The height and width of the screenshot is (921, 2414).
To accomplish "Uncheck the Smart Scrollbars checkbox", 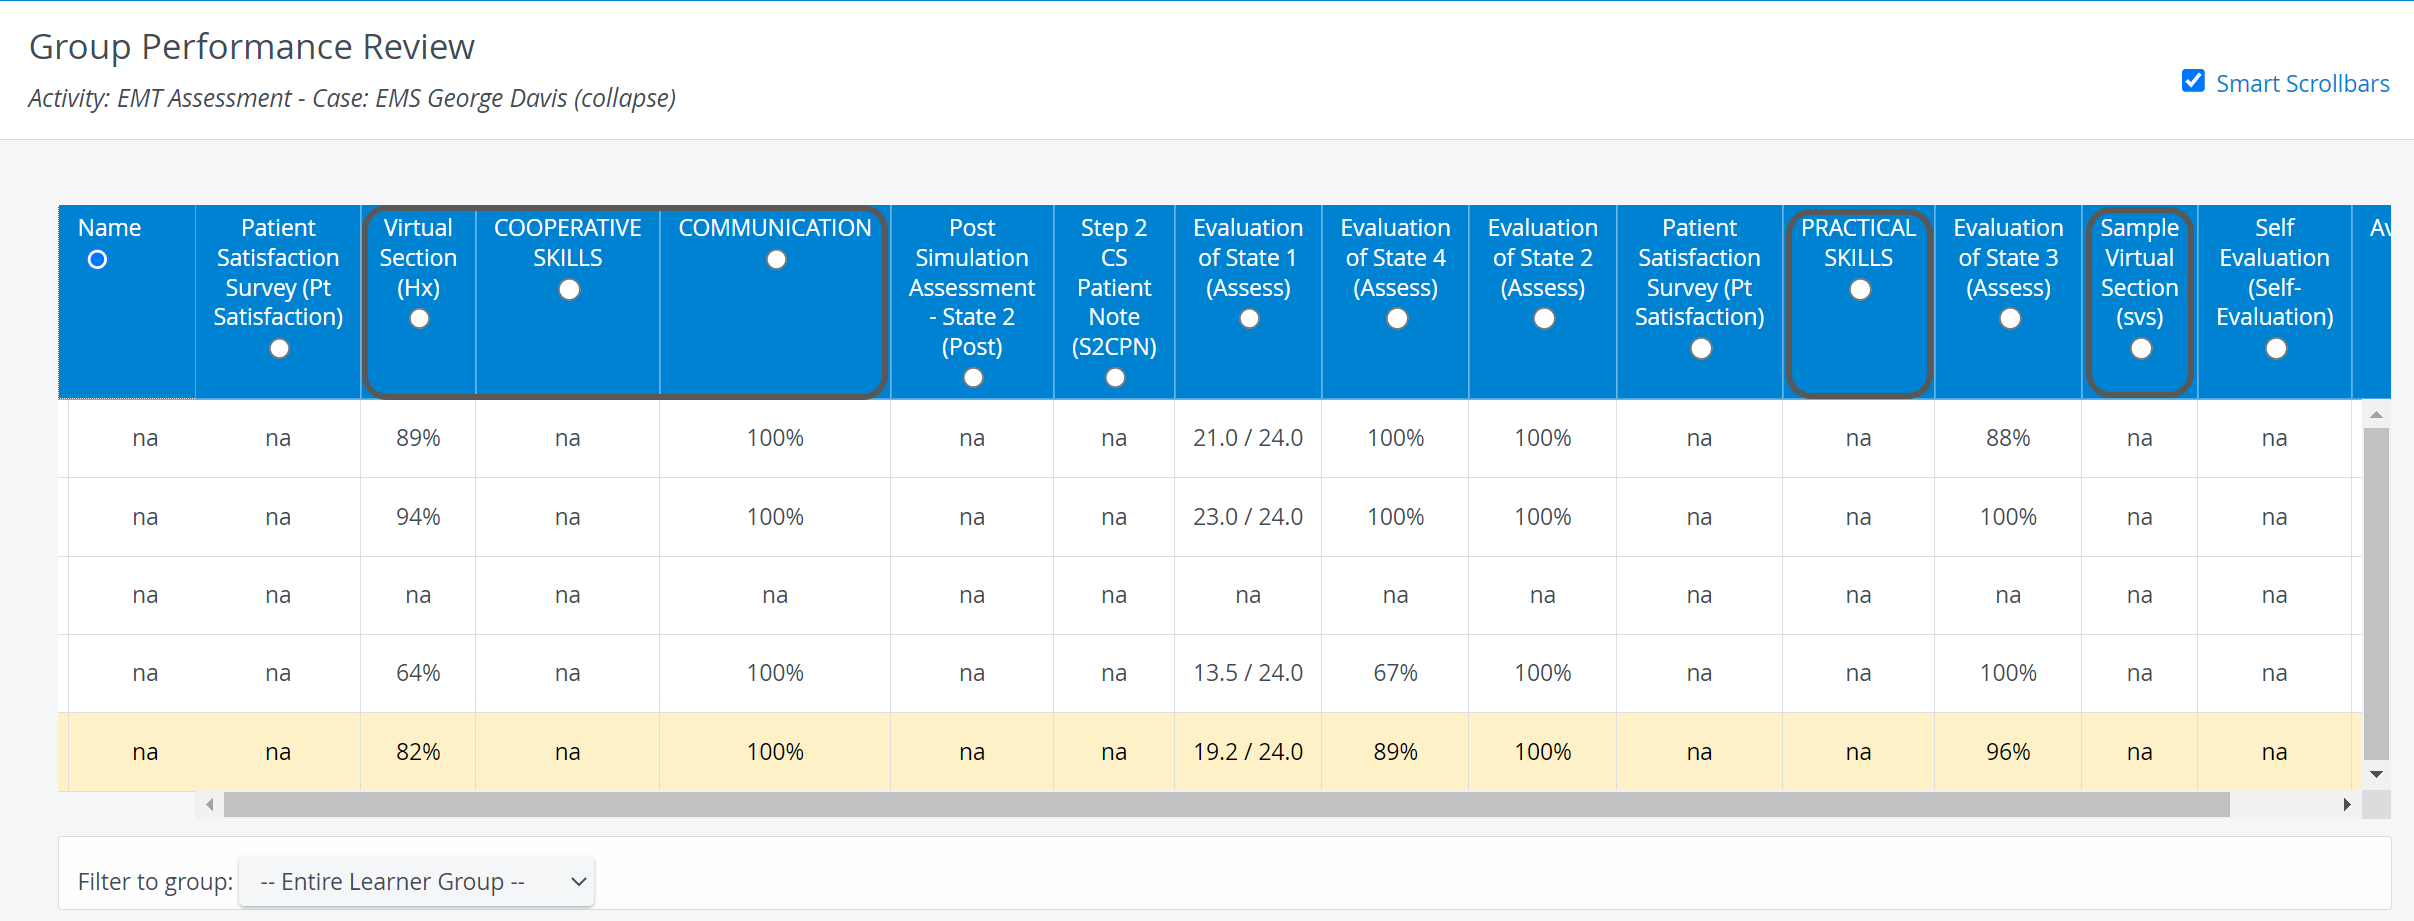I will click(2193, 81).
